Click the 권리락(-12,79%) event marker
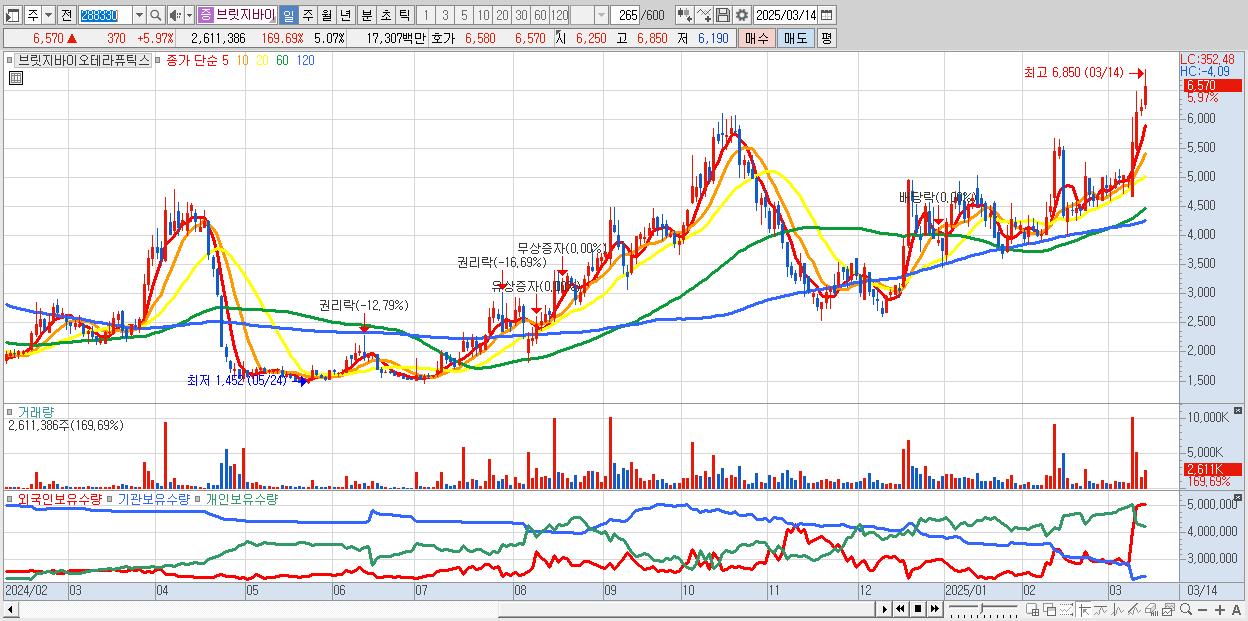The image size is (1248, 621). 364,305
